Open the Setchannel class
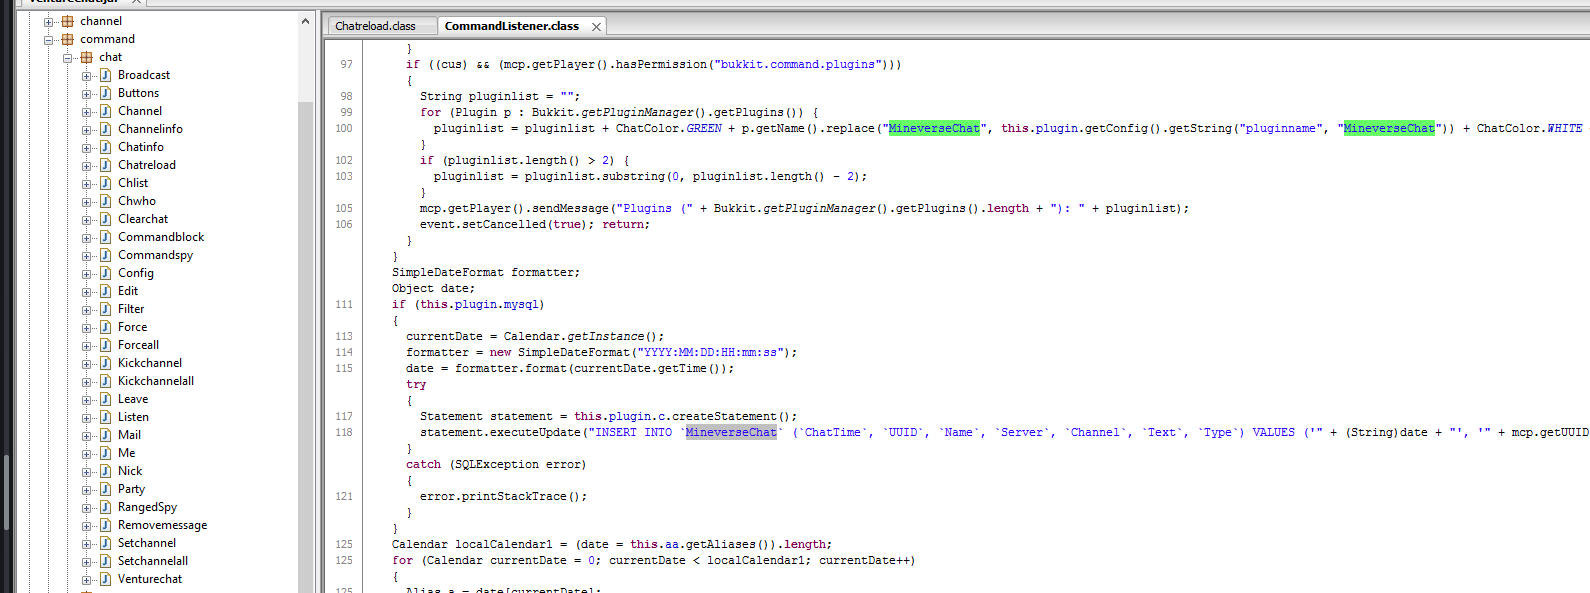 (x=146, y=543)
